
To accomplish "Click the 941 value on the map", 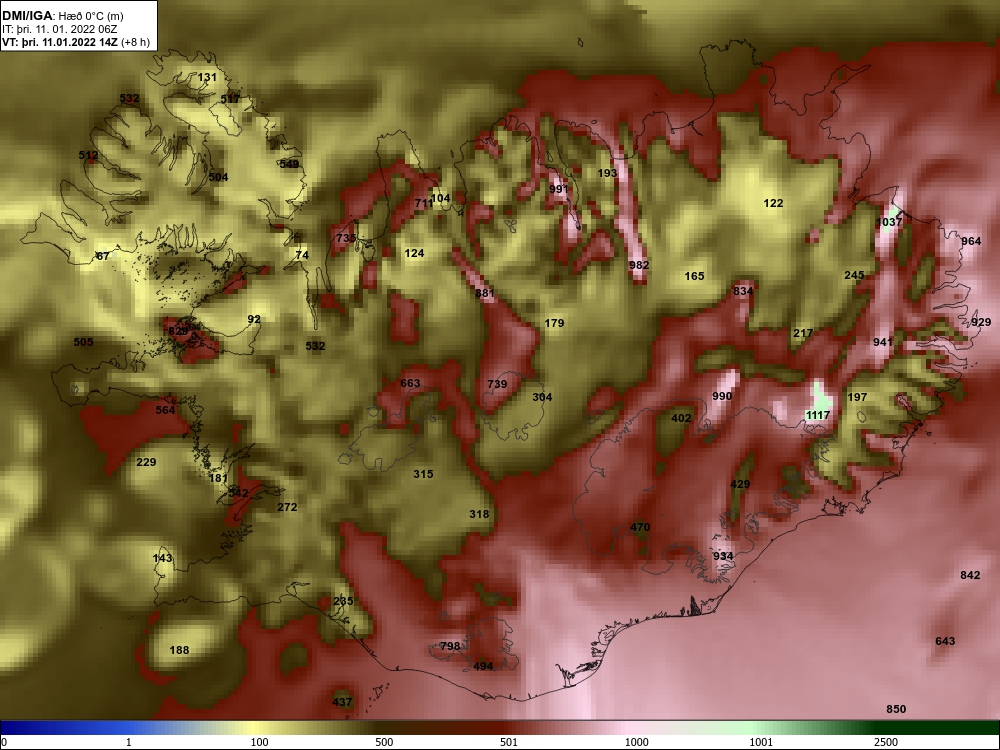I will pos(883,342).
